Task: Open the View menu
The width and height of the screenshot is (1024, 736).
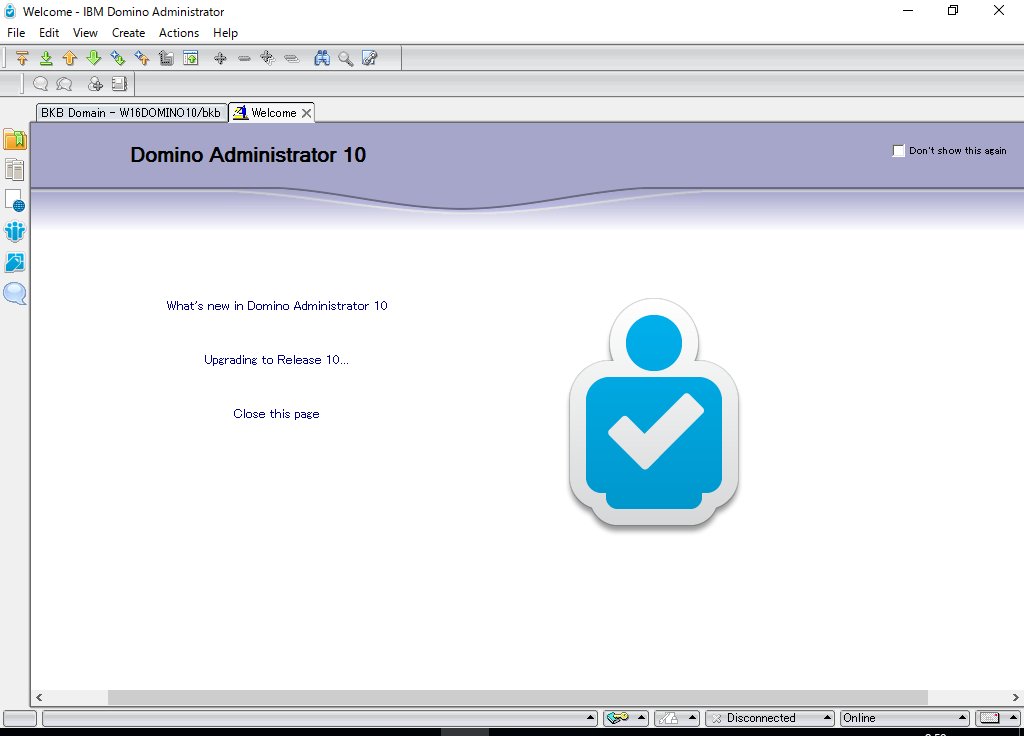Action: click(85, 33)
